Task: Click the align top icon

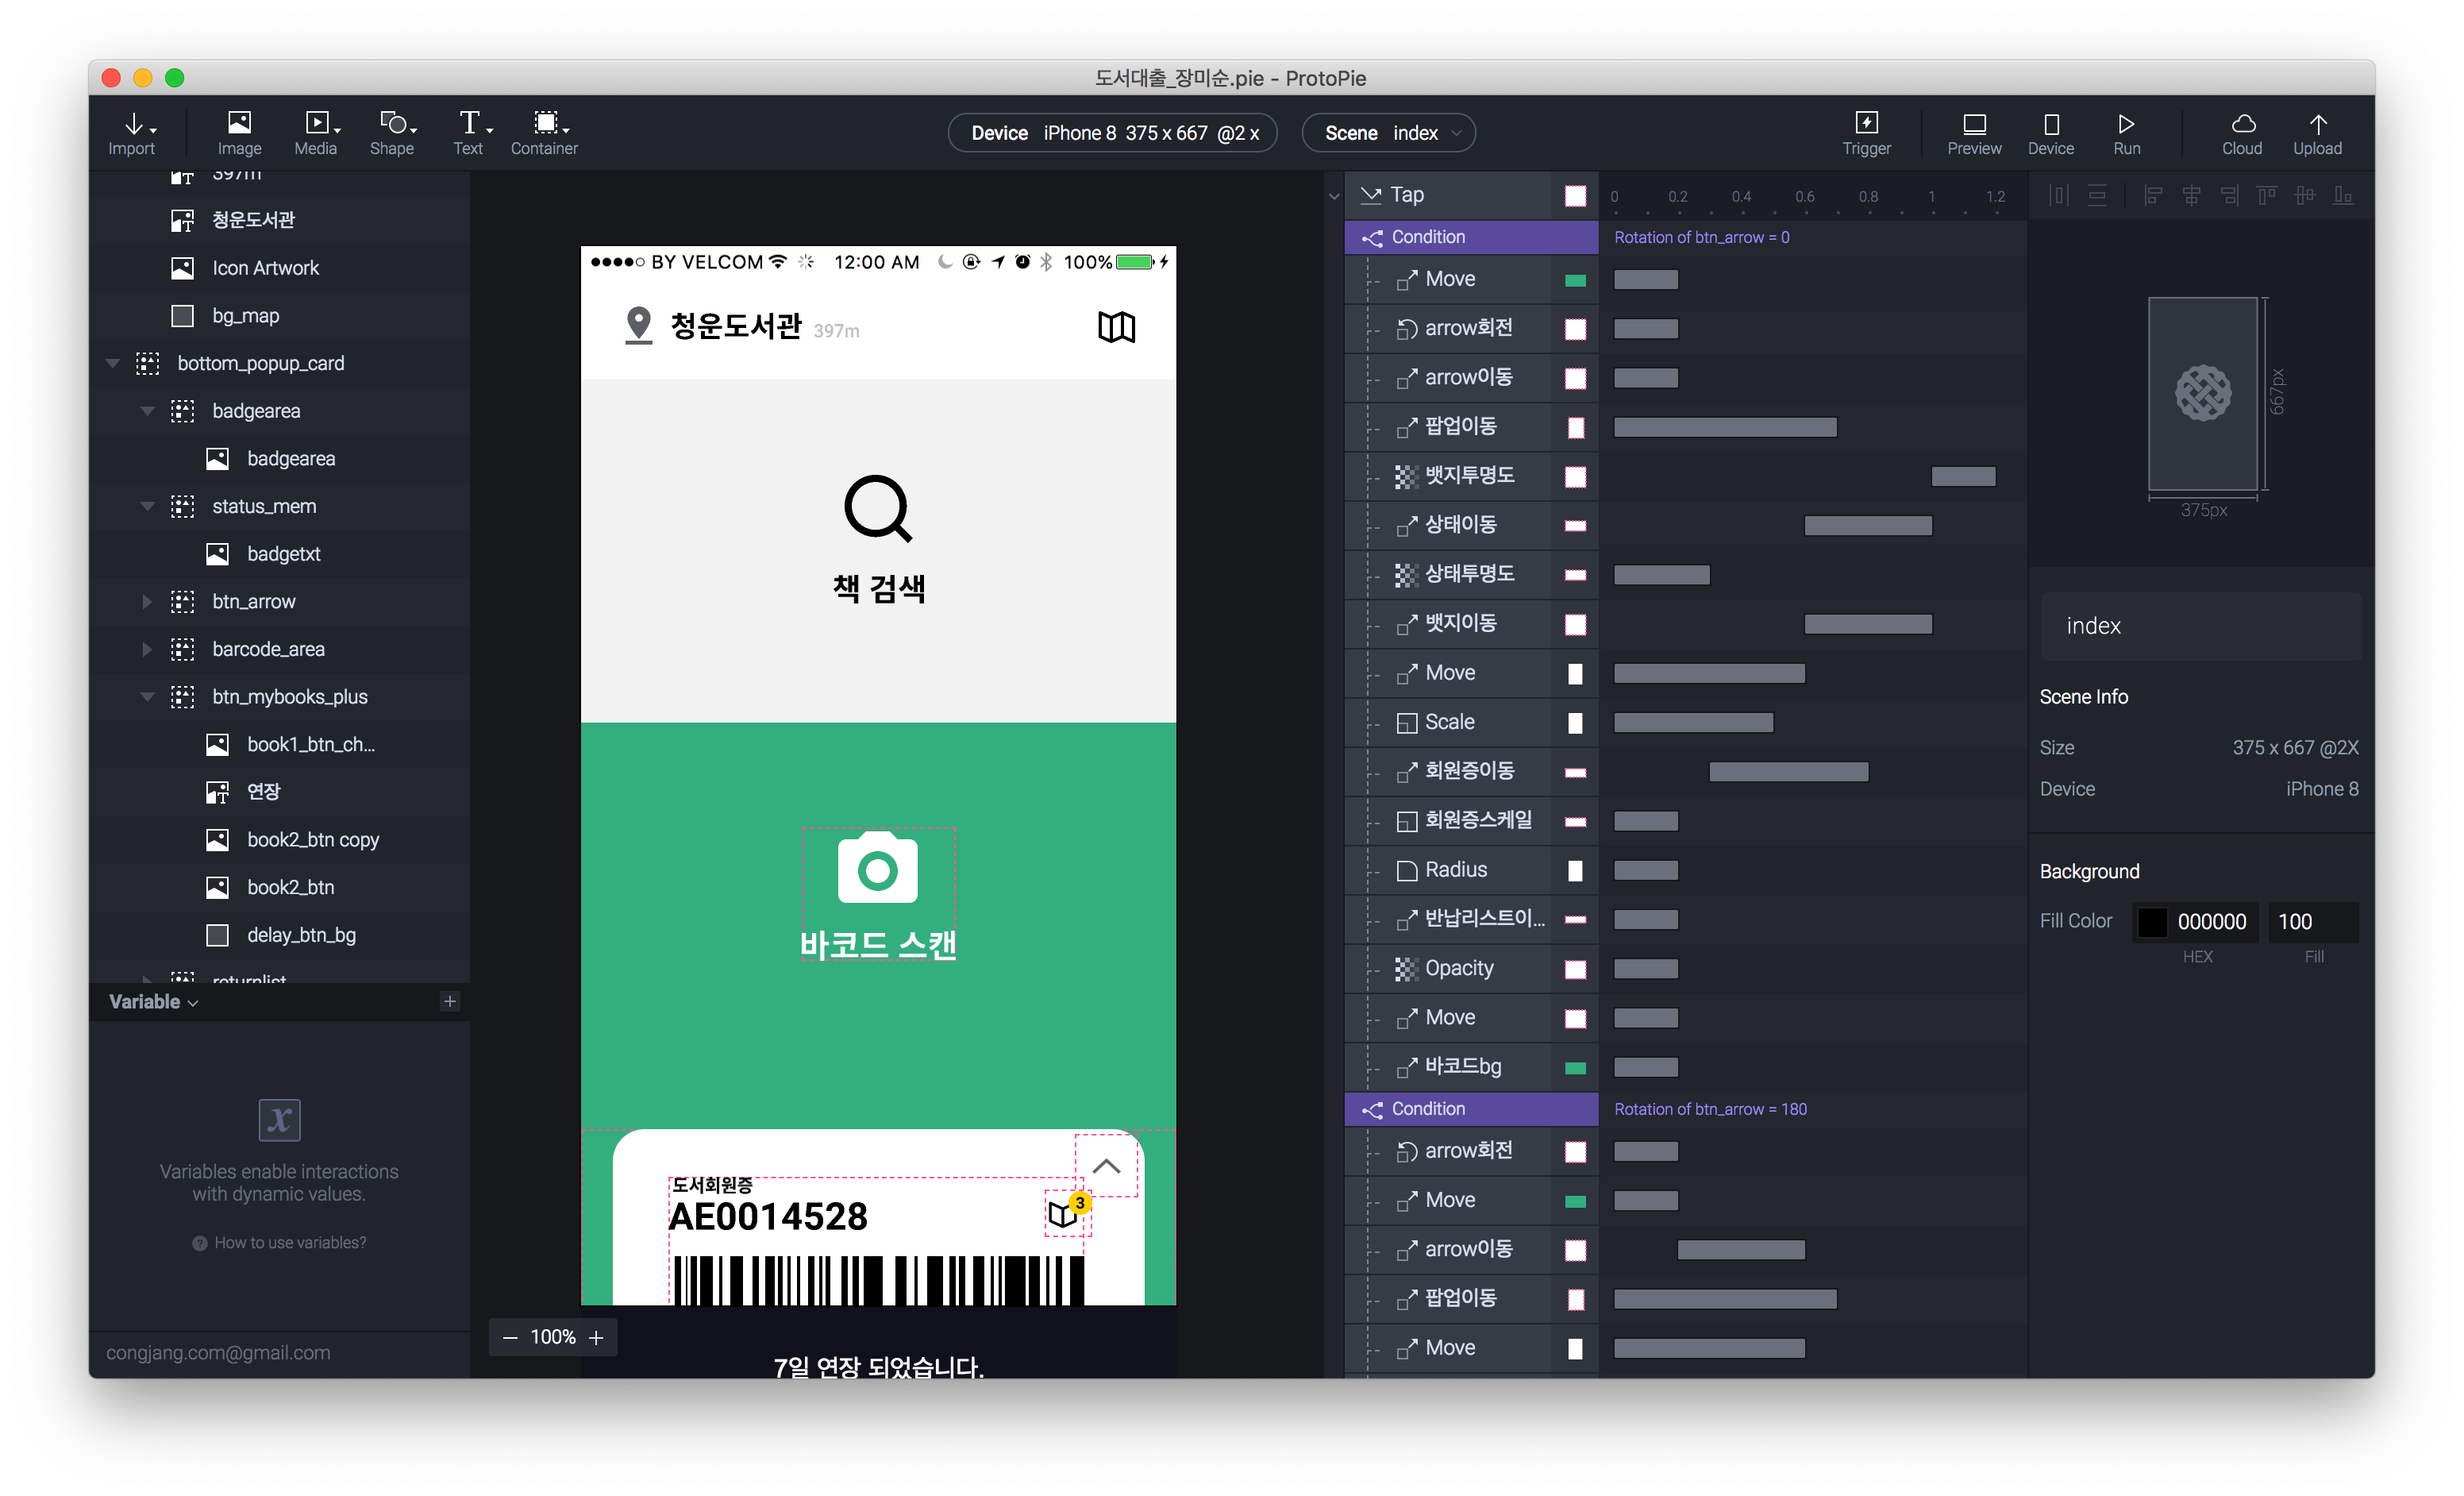Action: click(2267, 196)
